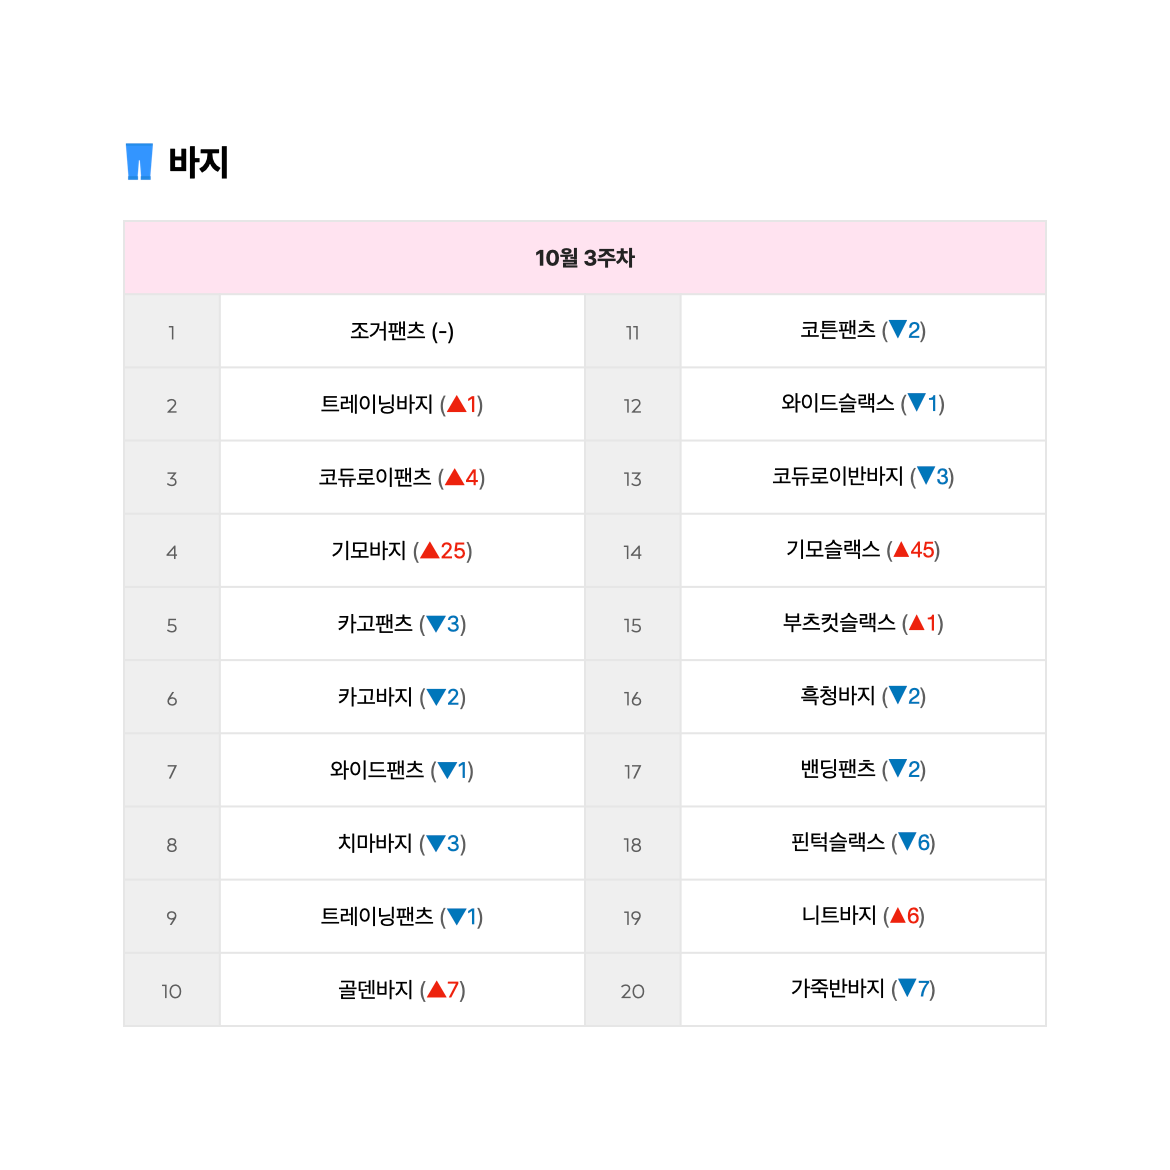Click the 코튼팬츠 entry at rank 11
The image size is (1170, 1170).
tap(863, 331)
